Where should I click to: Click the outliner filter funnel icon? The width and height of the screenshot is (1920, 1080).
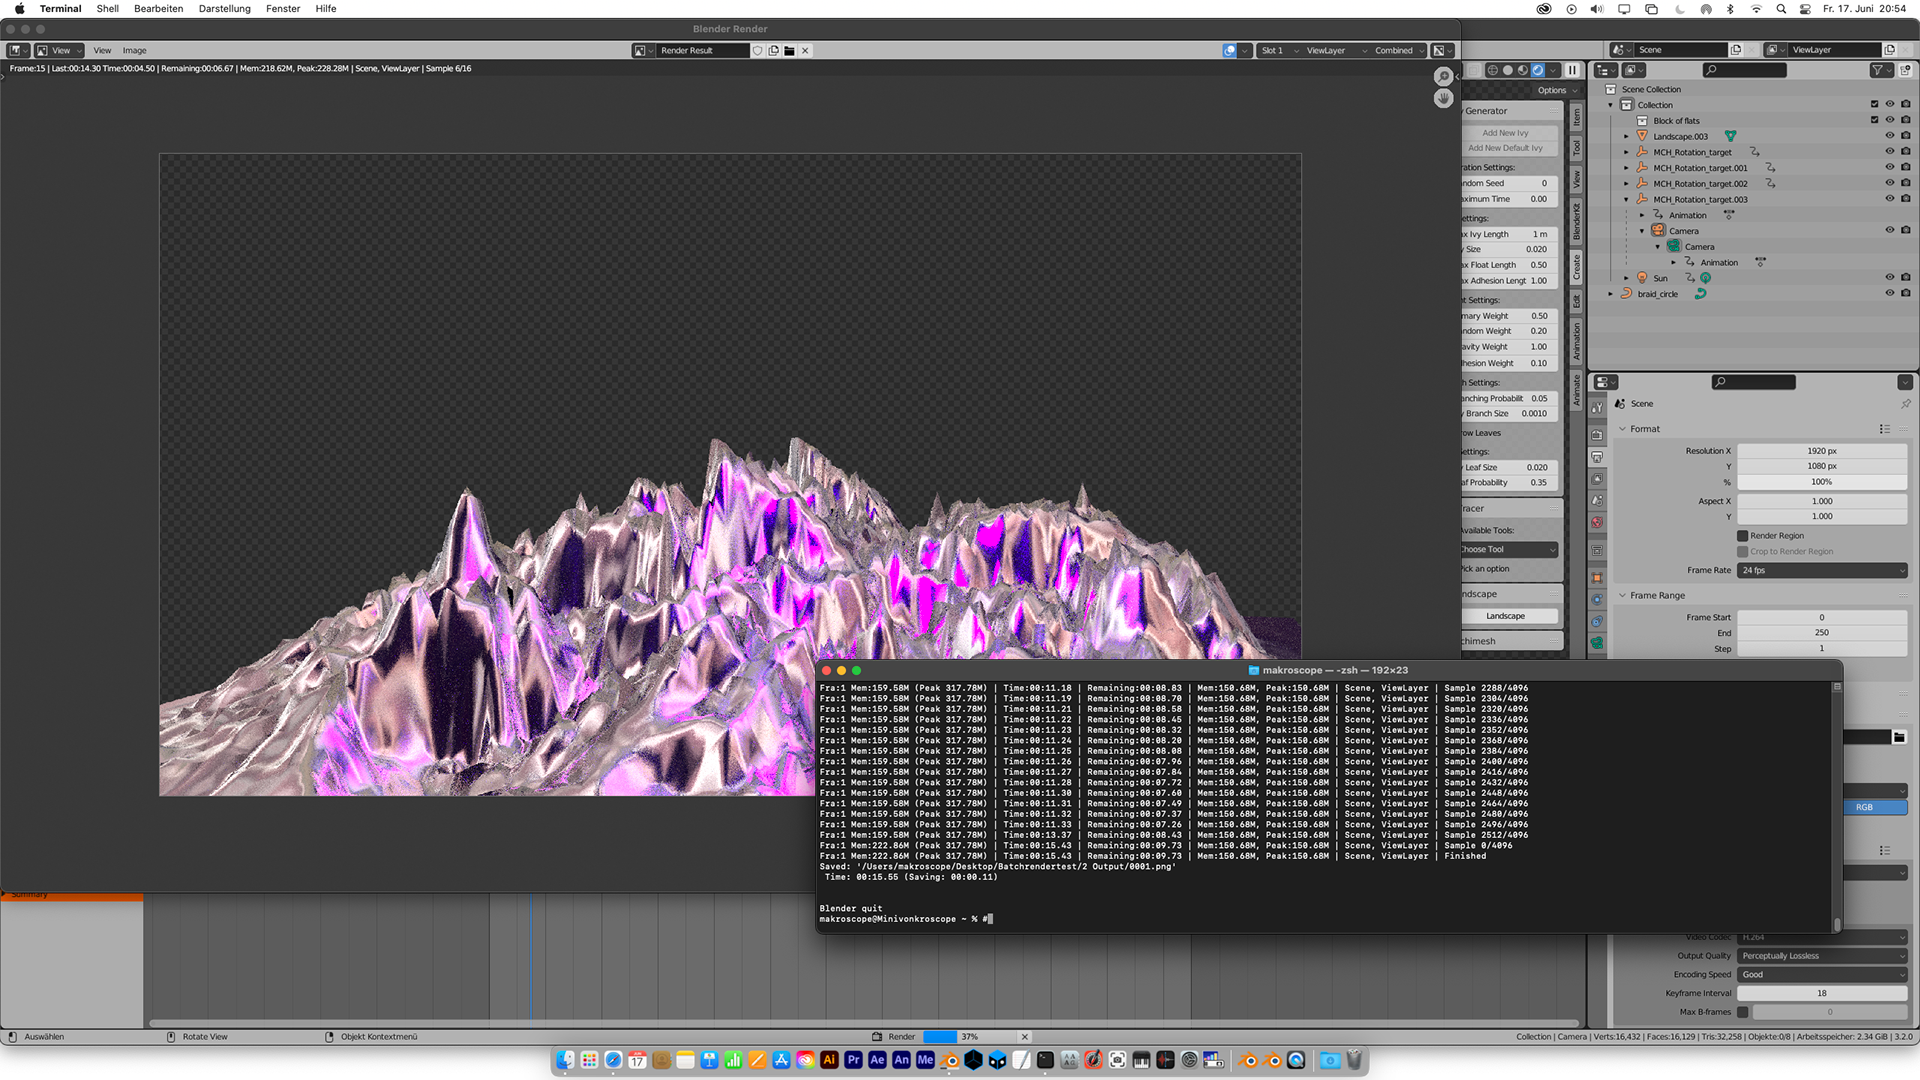[1877, 70]
